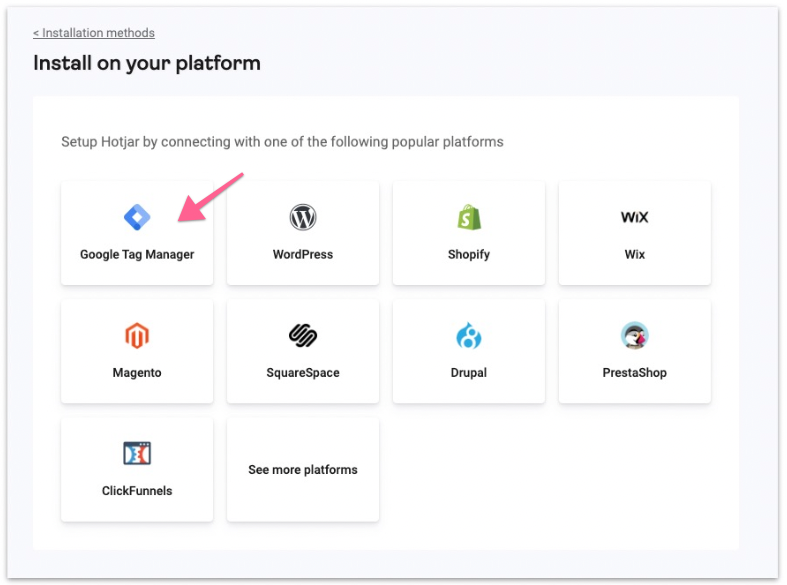Open See more platforms
This screenshot has width=787, height=585.
[303, 470]
